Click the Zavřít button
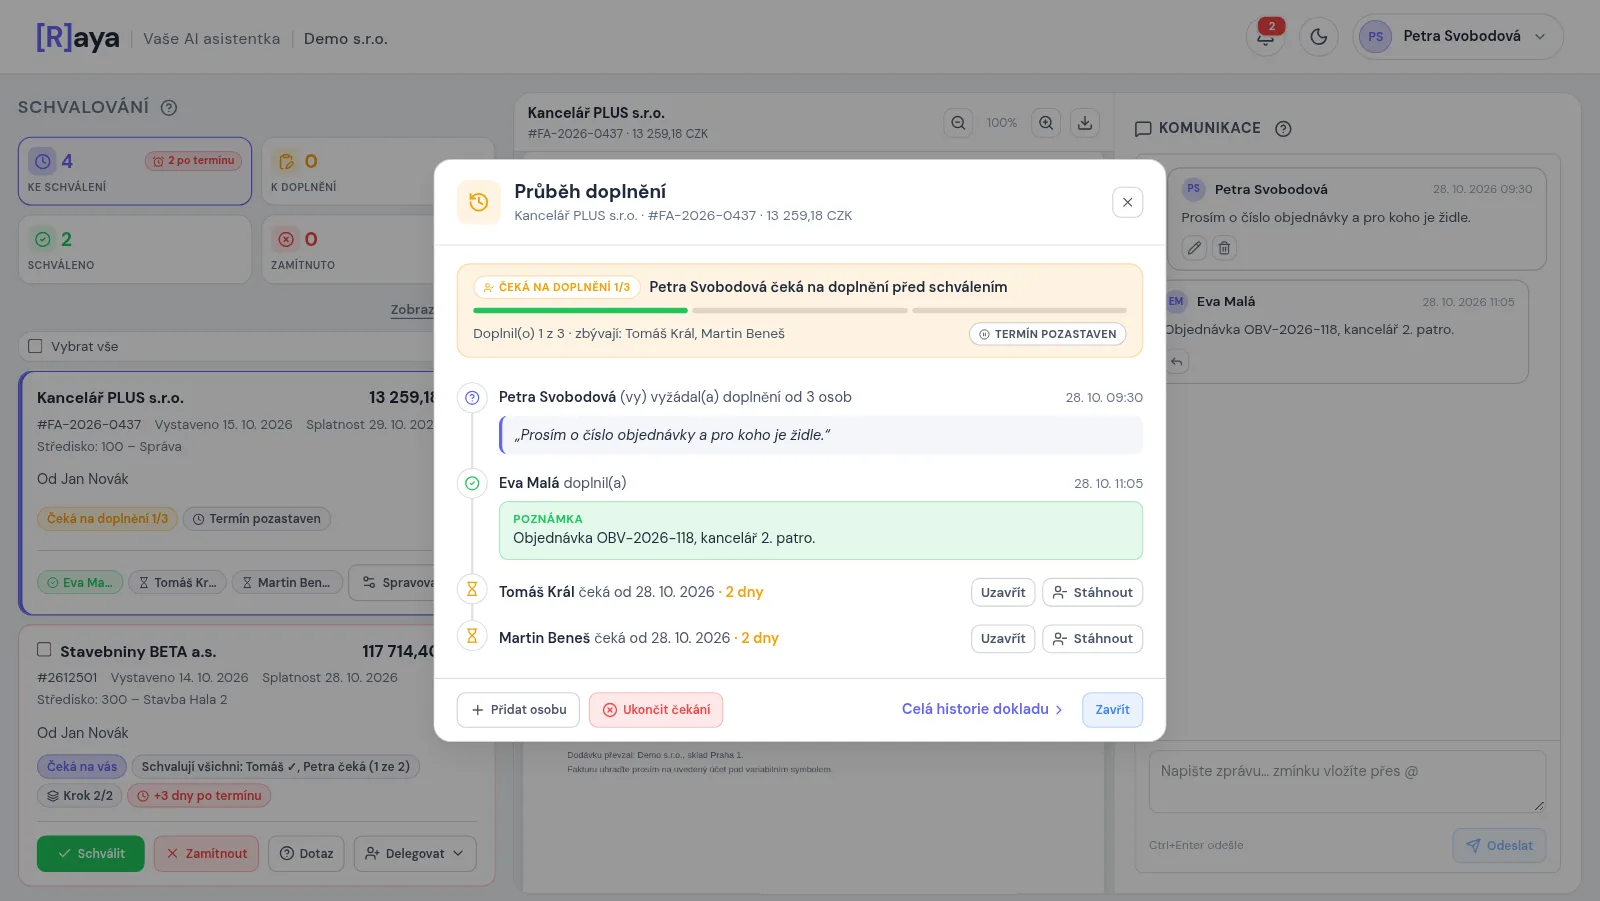This screenshot has width=1600, height=901. 1112,710
